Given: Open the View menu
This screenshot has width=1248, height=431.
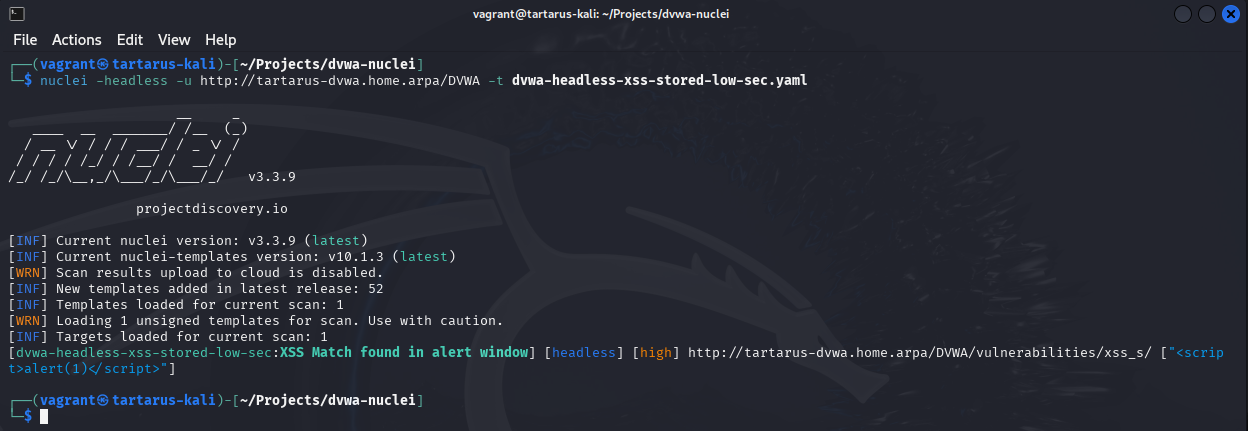Looking at the screenshot, I should [x=174, y=40].
